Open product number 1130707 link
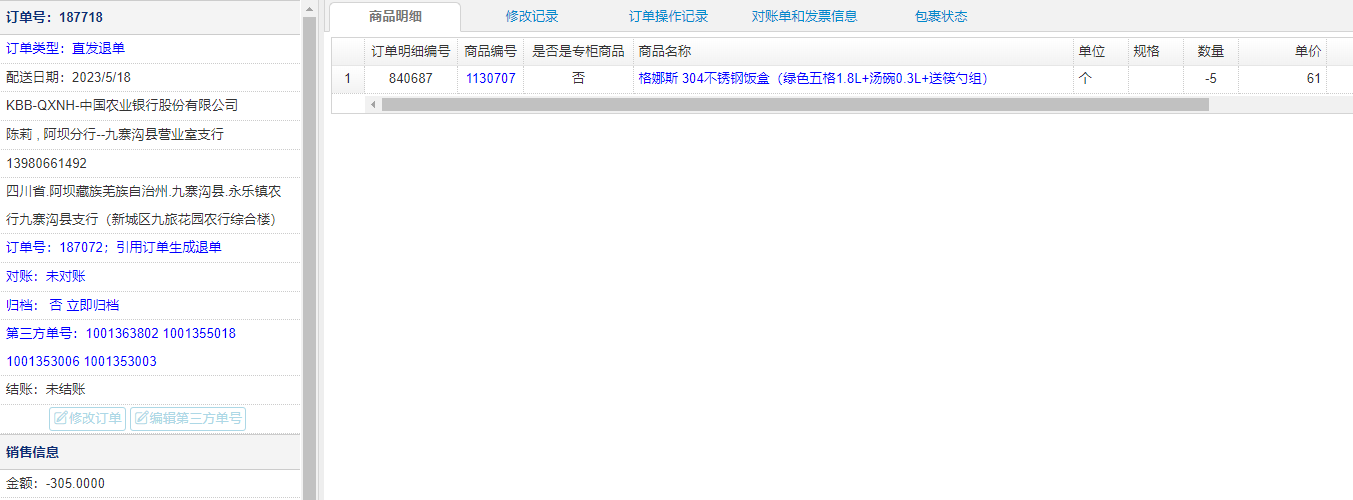The image size is (1353, 500). click(x=490, y=78)
